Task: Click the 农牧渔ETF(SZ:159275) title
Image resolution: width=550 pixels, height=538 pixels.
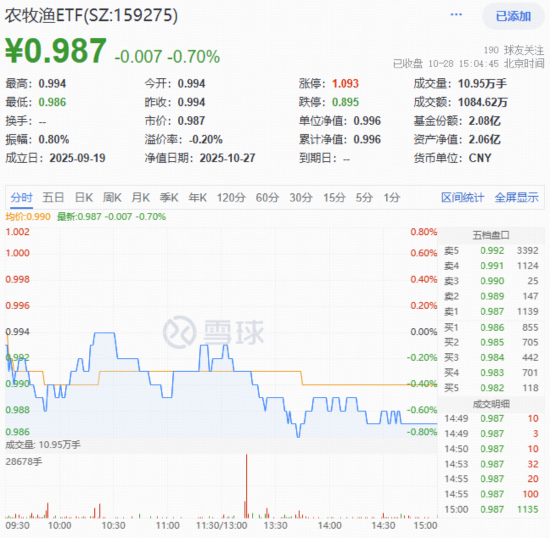Action: 91,15
